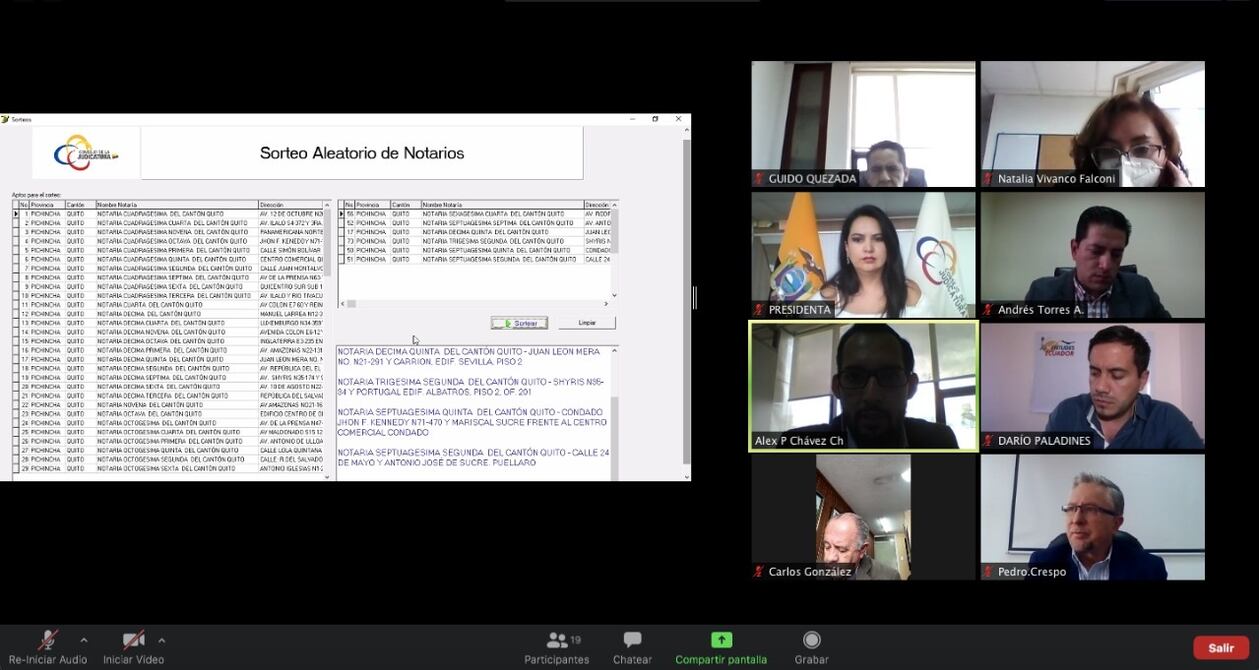Expand audio options arrow beside microphone
This screenshot has height=670, width=1259.
[84, 640]
